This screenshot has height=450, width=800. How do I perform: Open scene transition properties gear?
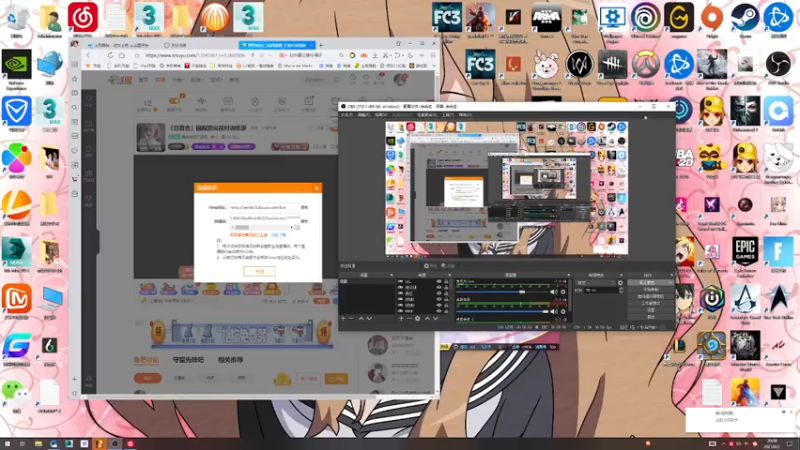620,283
